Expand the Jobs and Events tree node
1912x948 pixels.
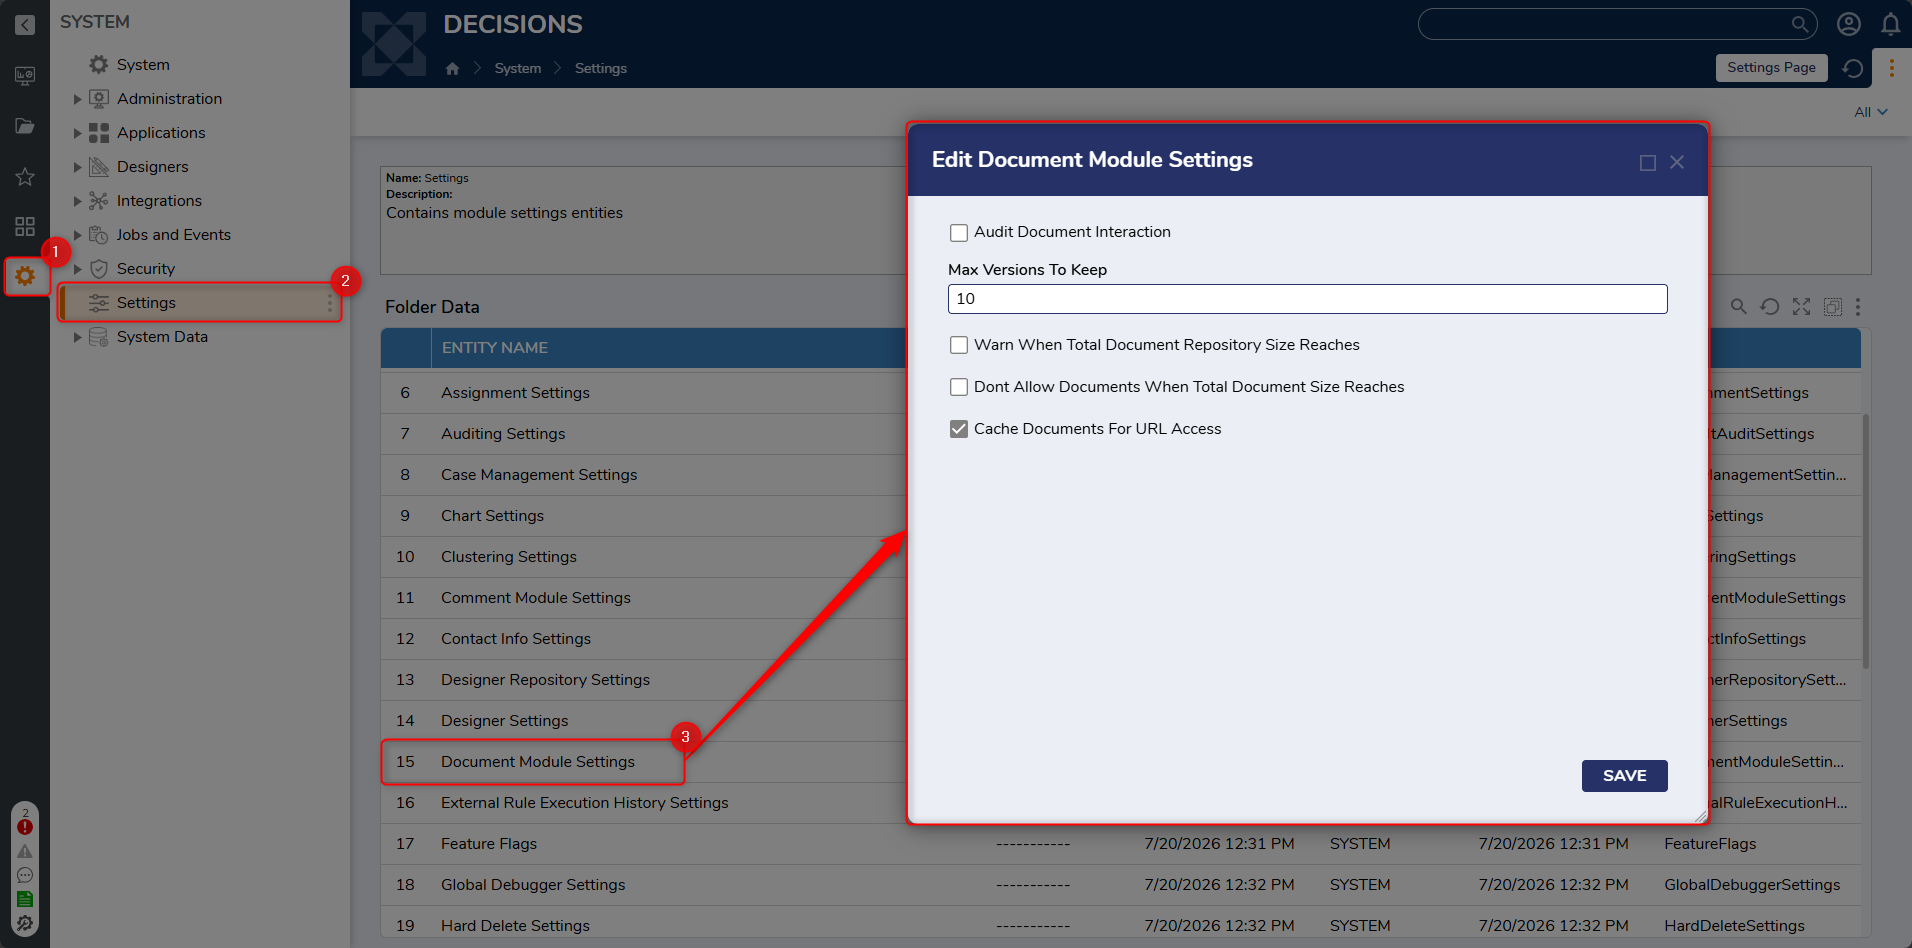(77, 235)
